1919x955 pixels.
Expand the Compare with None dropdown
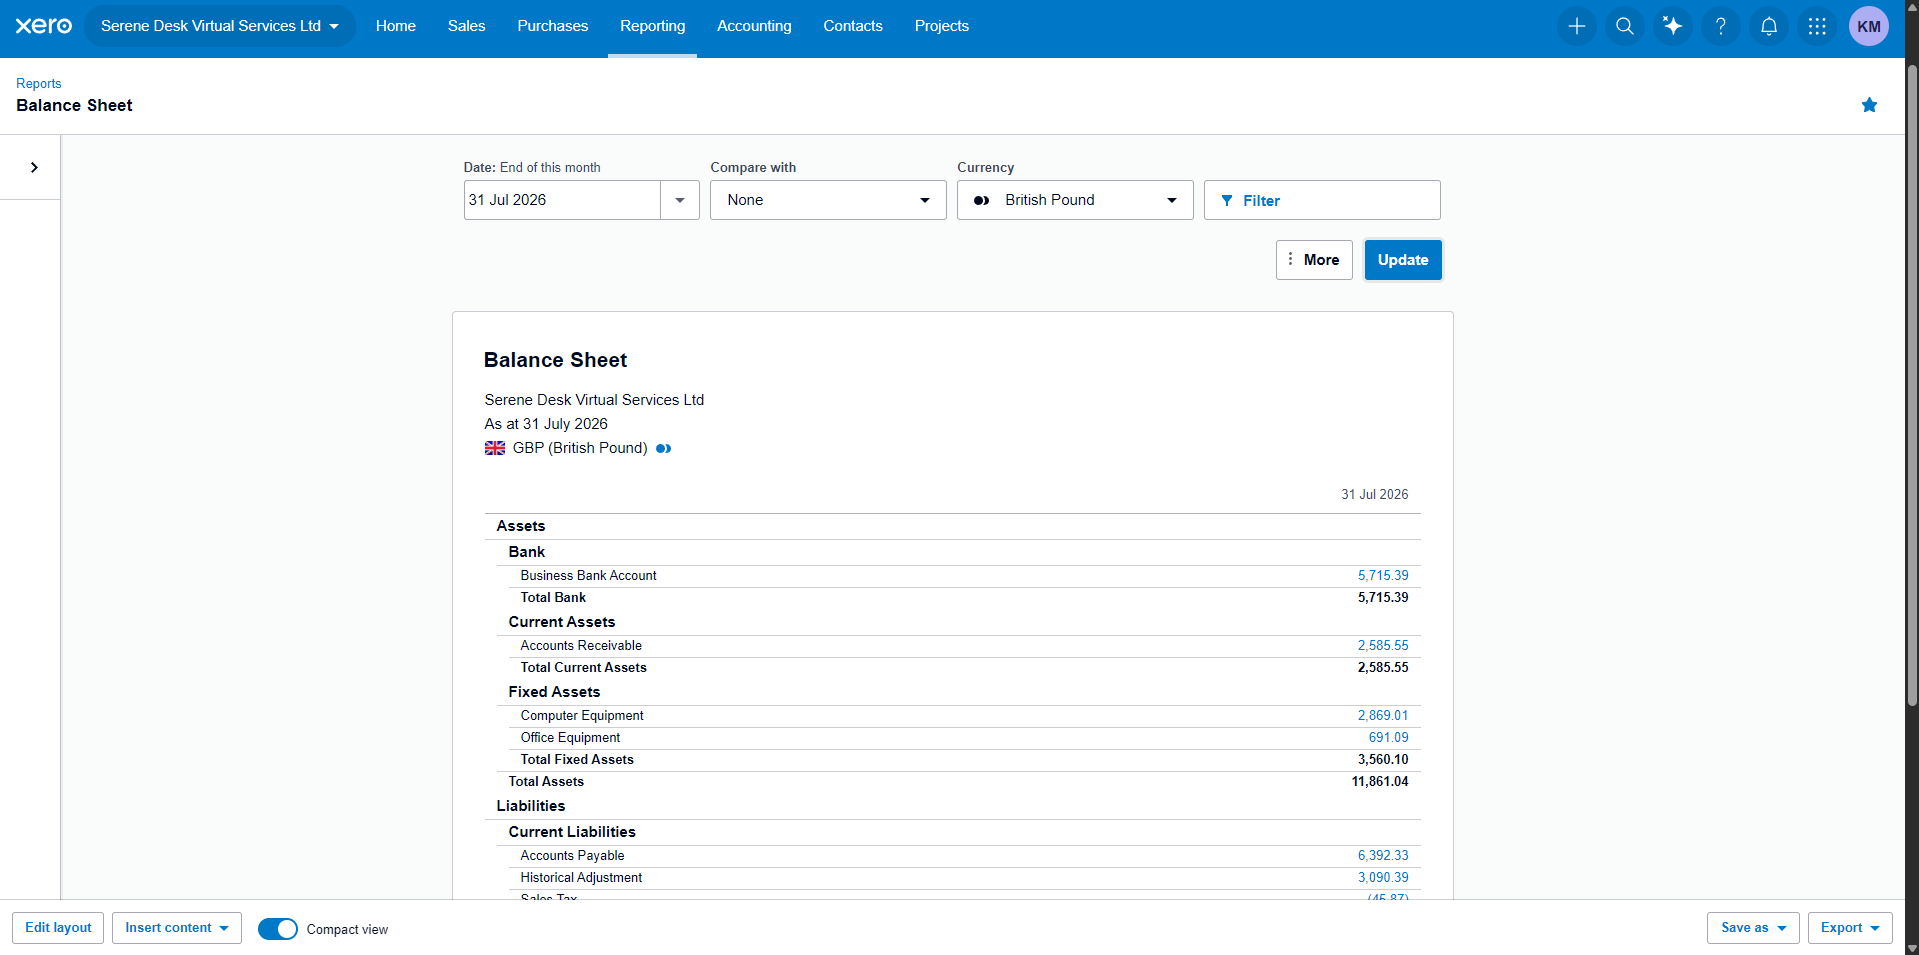click(828, 200)
